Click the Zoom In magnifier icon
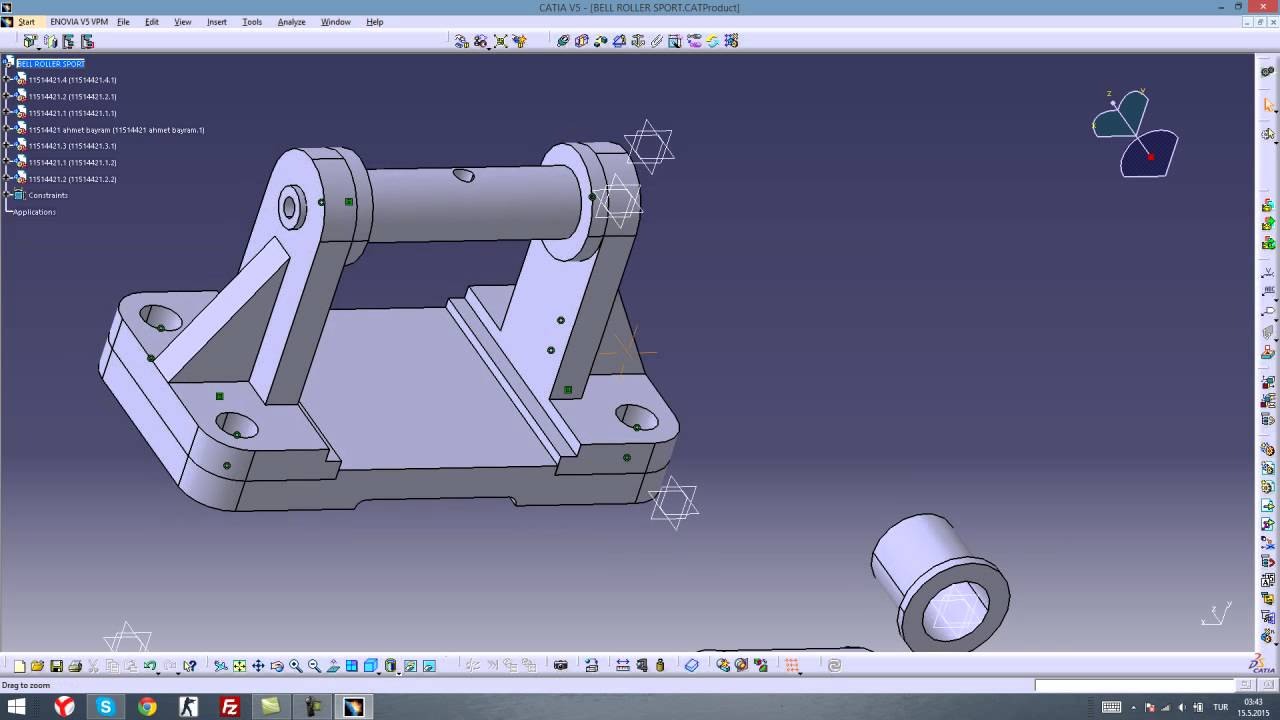The height and width of the screenshot is (720, 1280). click(x=296, y=666)
